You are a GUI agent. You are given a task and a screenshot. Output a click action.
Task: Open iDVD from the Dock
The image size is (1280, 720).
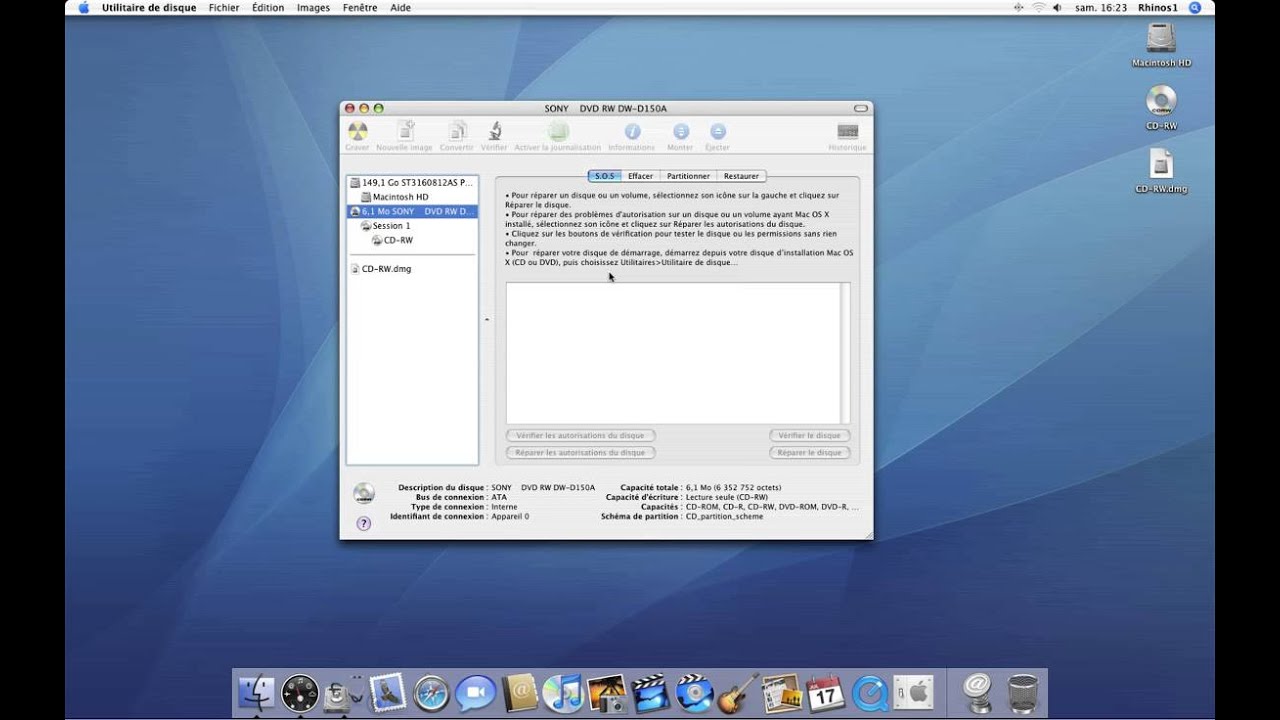coord(694,692)
